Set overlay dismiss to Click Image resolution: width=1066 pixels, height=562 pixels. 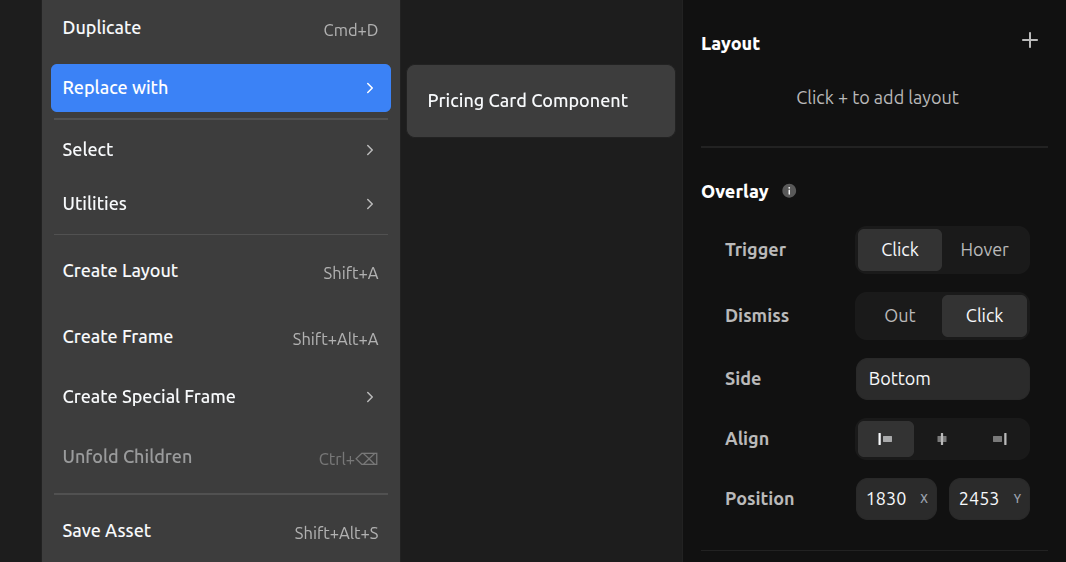point(984,316)
